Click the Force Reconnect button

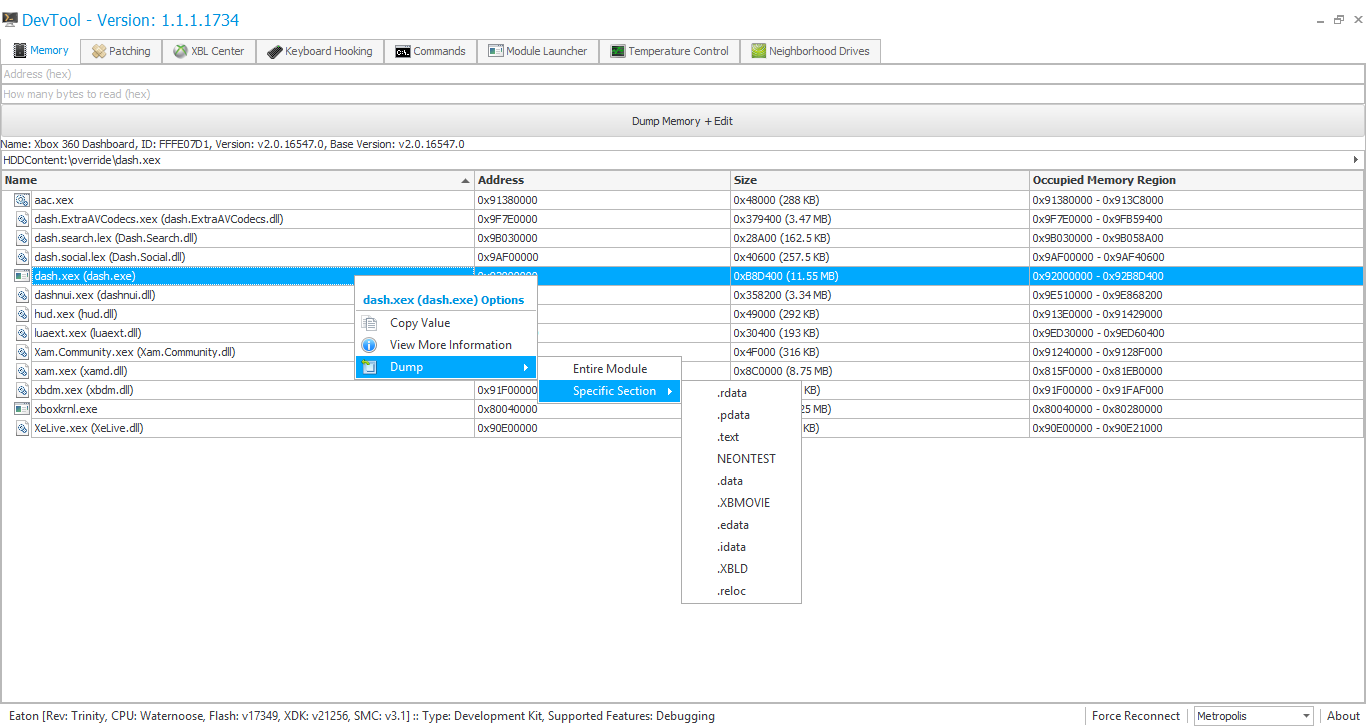tap(1136, 716)
